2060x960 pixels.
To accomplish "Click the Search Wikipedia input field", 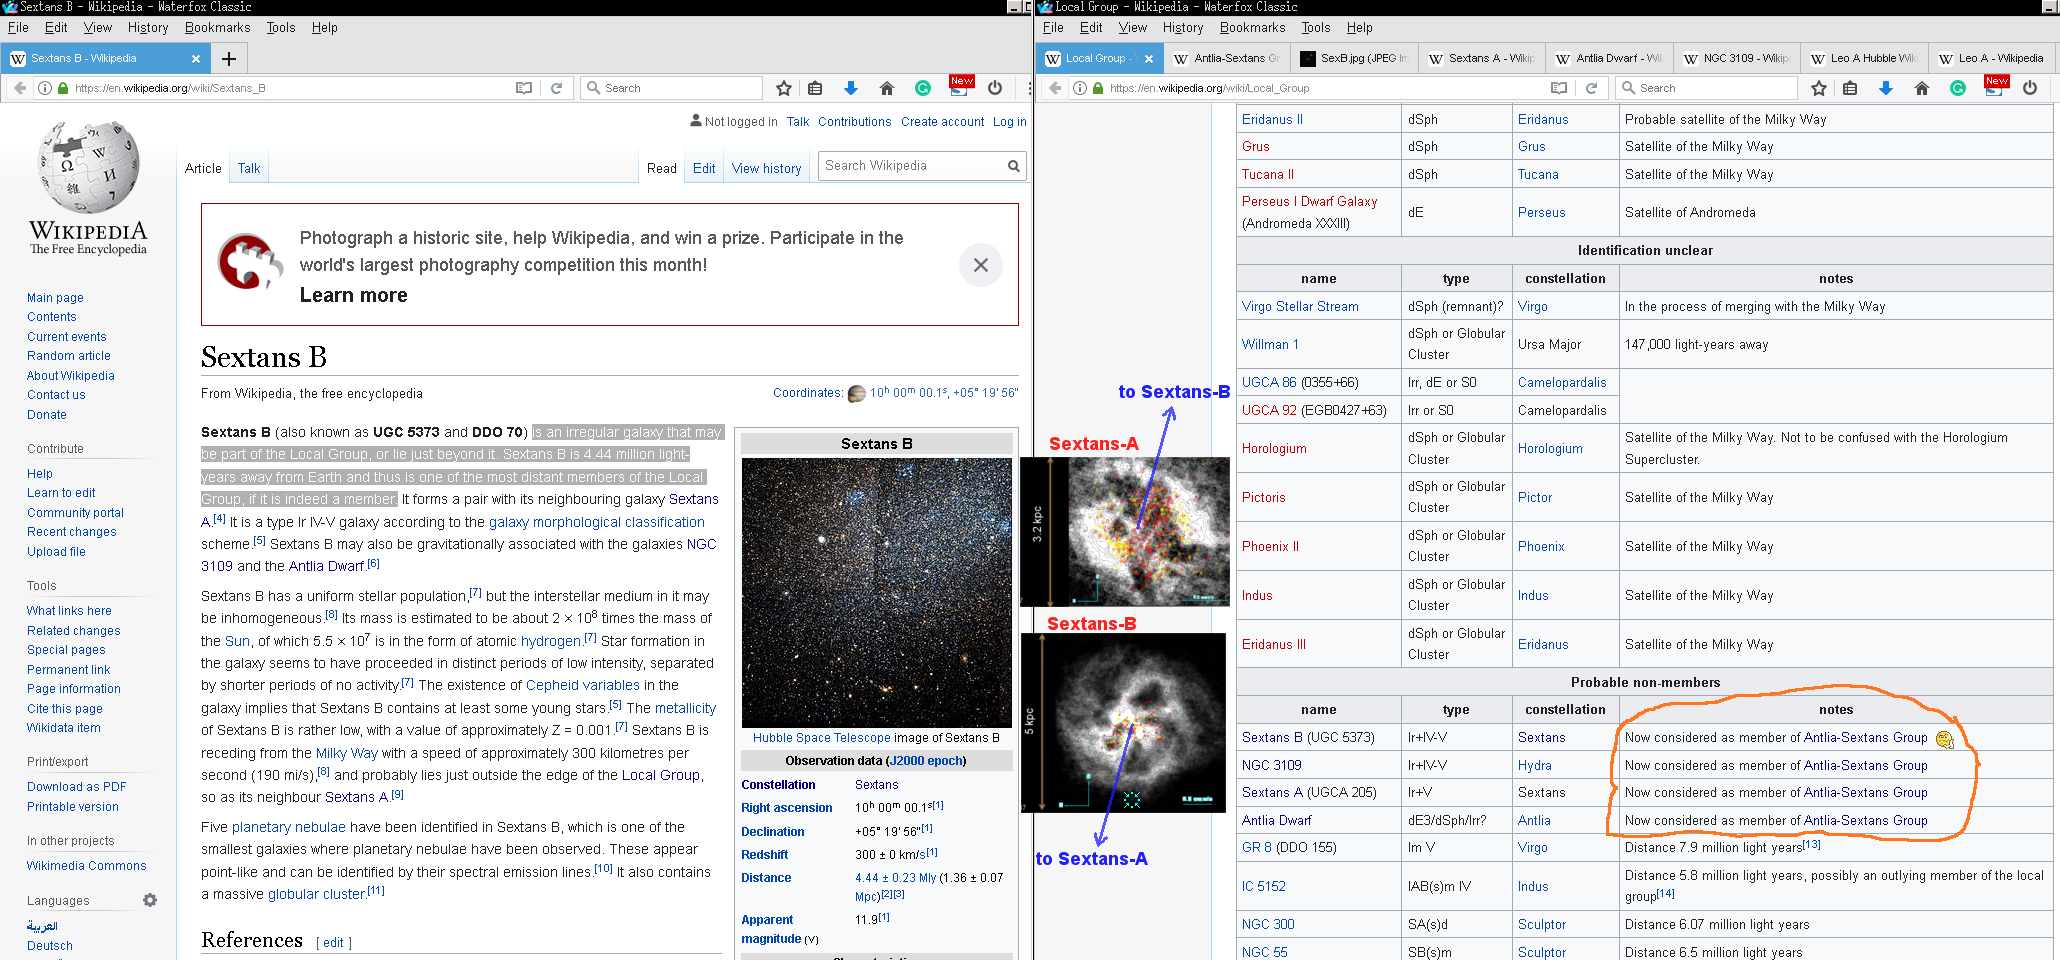I will point(910,166).
